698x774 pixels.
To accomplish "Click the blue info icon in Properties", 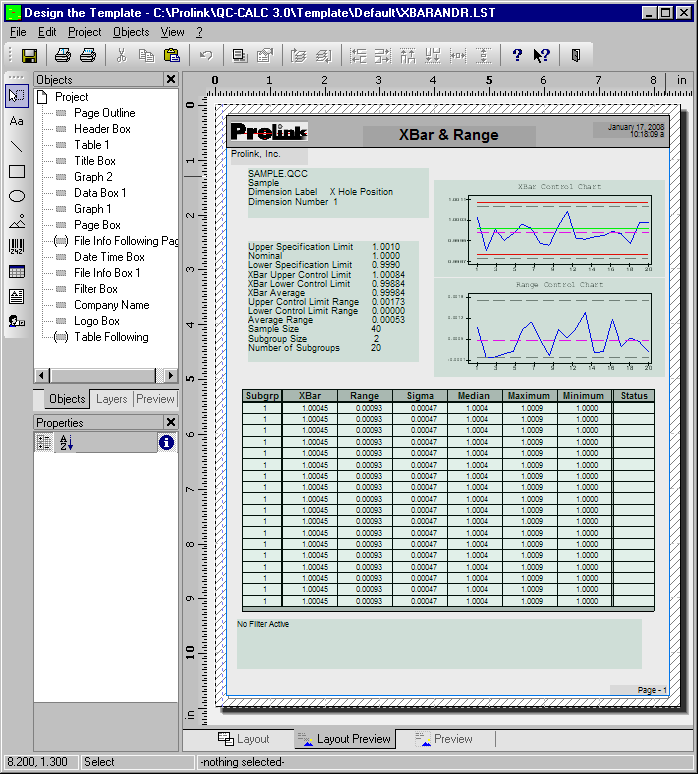I will coord(166,443).
